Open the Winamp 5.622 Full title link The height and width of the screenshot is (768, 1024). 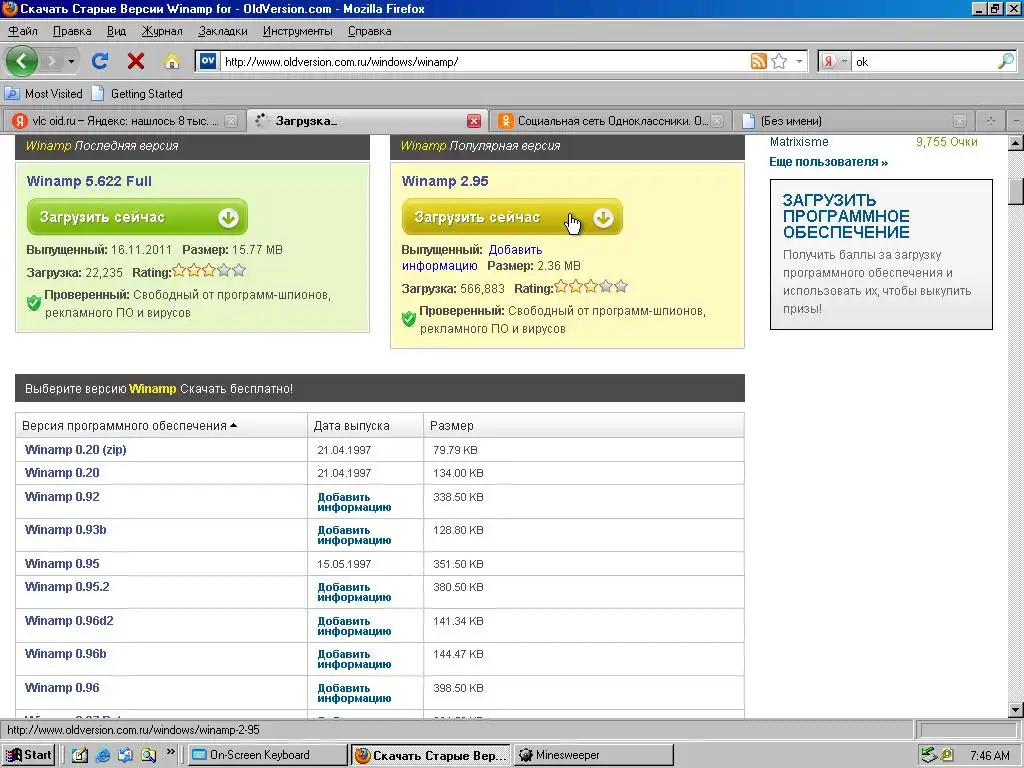tap(89, 181)
